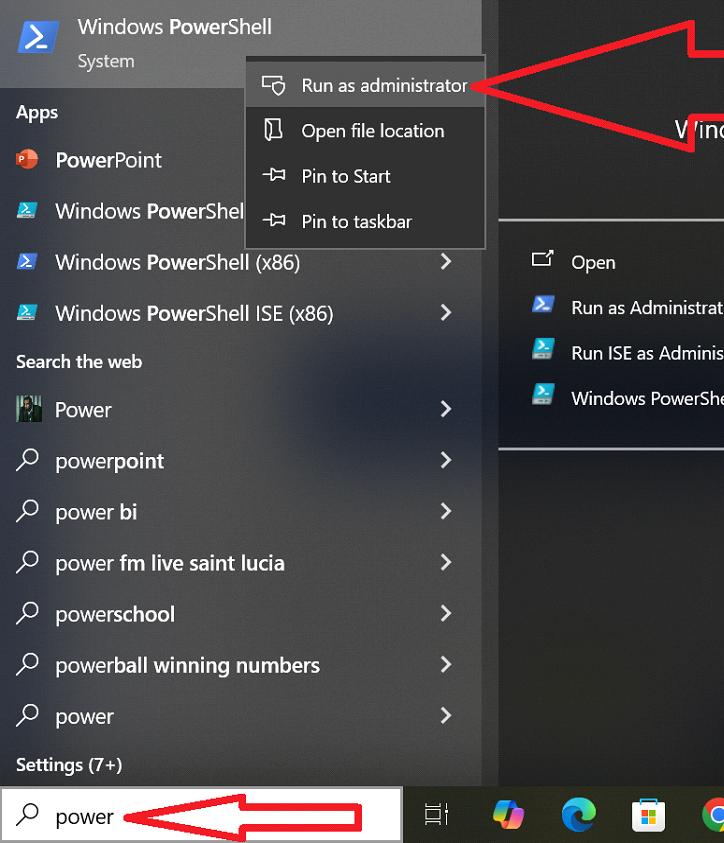Viewport: 724px width, 843px height.
Task: Expand the power fm live saint lucia chevron
Action: (446, 562)
